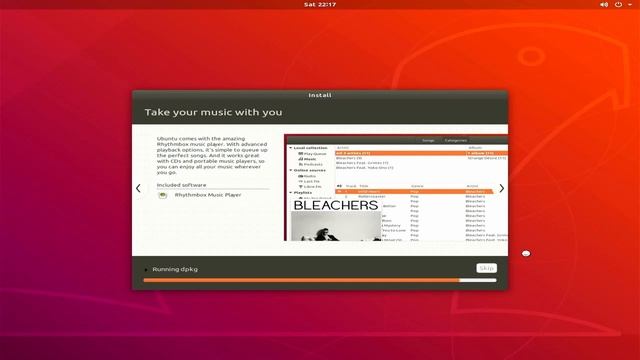Click the "Rhythmbox Music Player" label
The height and width of the screenshot is (360, 640).
[x=208, y=195]
